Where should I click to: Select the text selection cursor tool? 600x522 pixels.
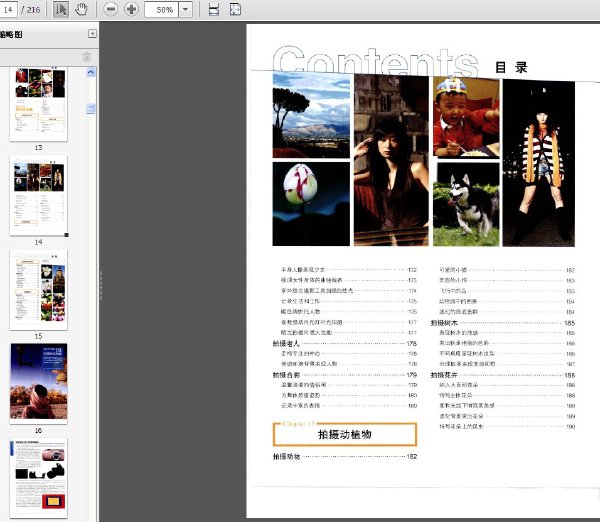click(x=60, y=9)
